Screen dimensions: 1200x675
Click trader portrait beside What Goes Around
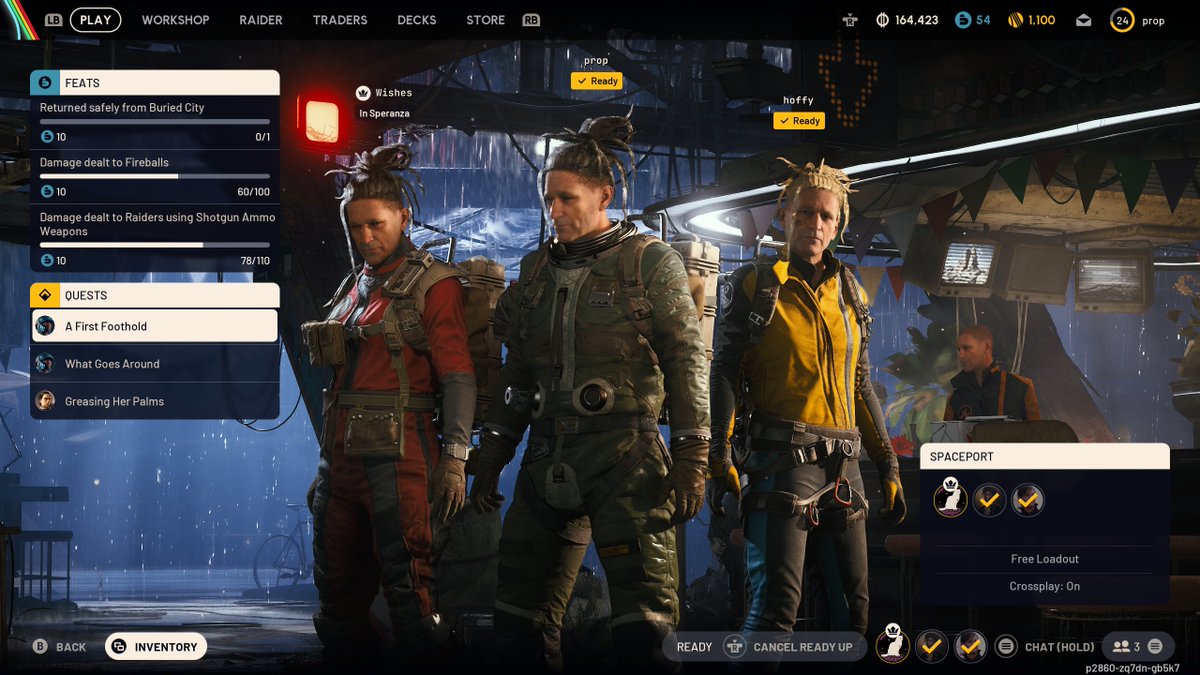tap(45, 364)
